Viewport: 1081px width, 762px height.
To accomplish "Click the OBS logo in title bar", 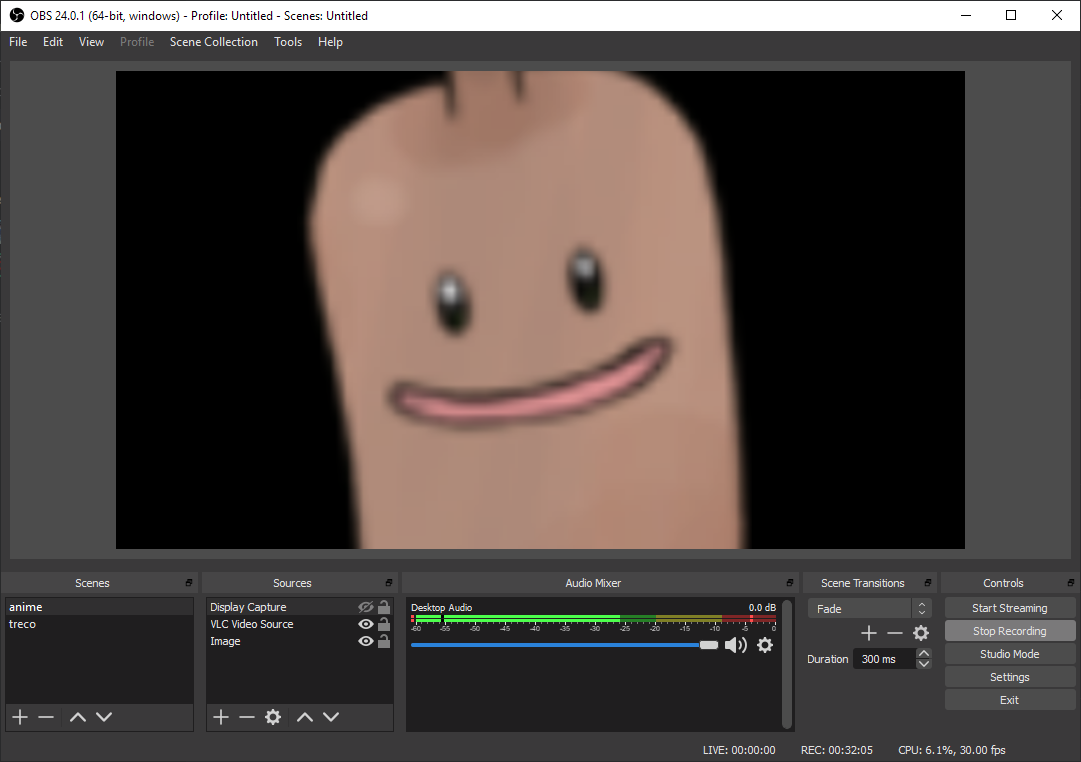I will (17, 15).
